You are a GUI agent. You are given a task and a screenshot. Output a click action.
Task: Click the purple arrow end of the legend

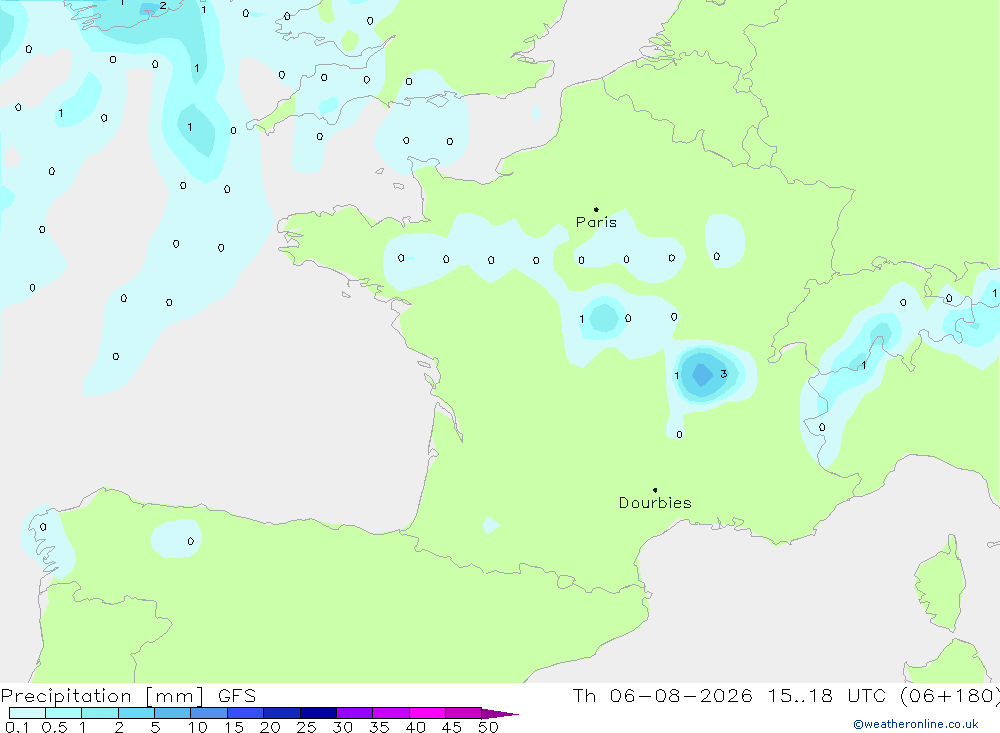tap(500, 713)
